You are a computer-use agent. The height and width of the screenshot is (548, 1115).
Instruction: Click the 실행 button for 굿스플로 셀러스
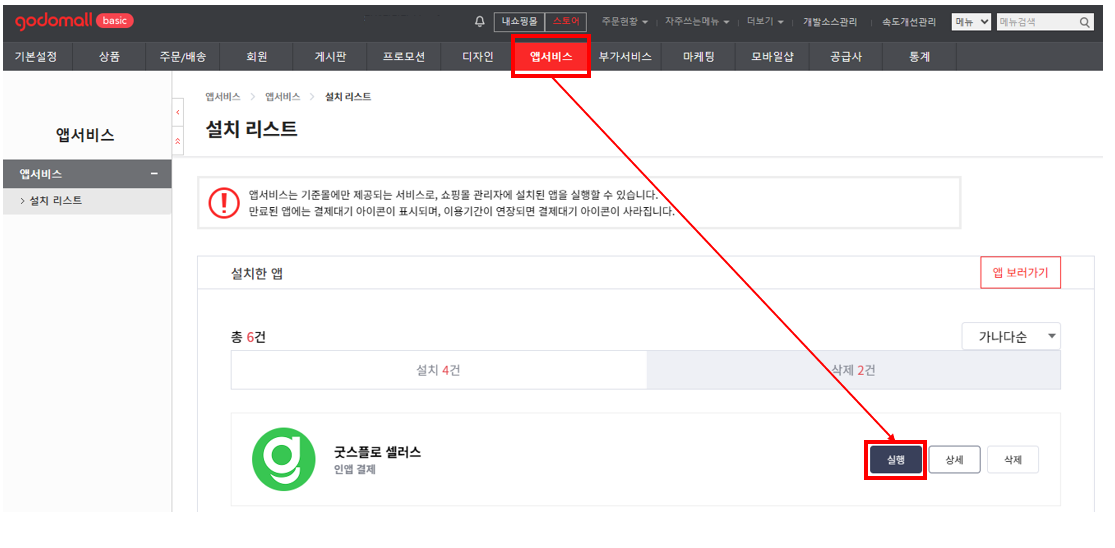coord(895,460)
